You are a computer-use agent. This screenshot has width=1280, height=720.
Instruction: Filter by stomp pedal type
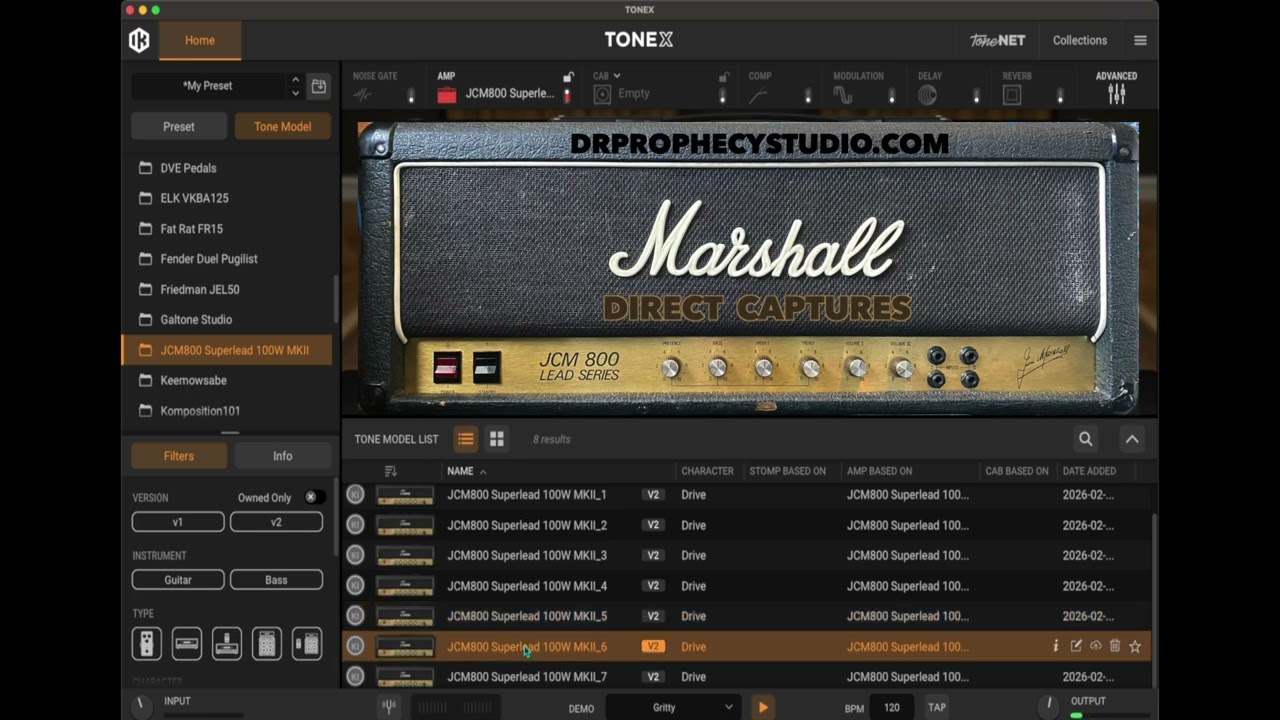coord(147,644)
